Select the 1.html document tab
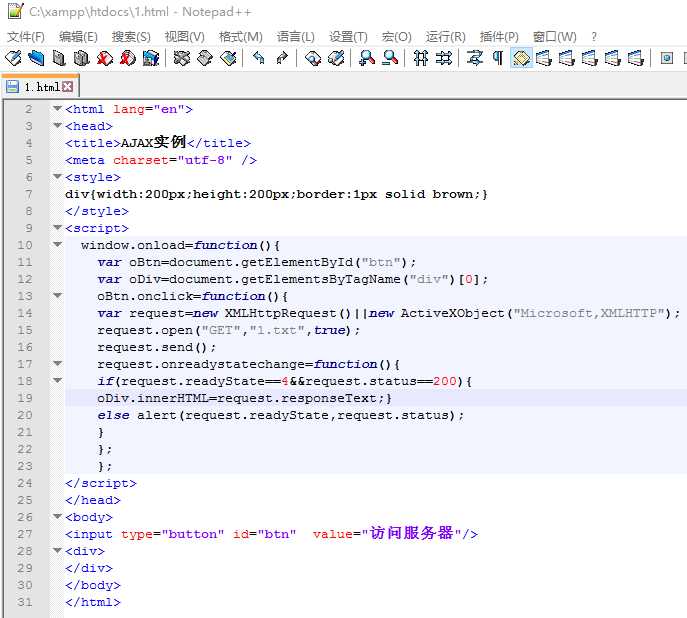Image resolution: width=687 pixels, height=618 pixels. (x=40, y=87)
